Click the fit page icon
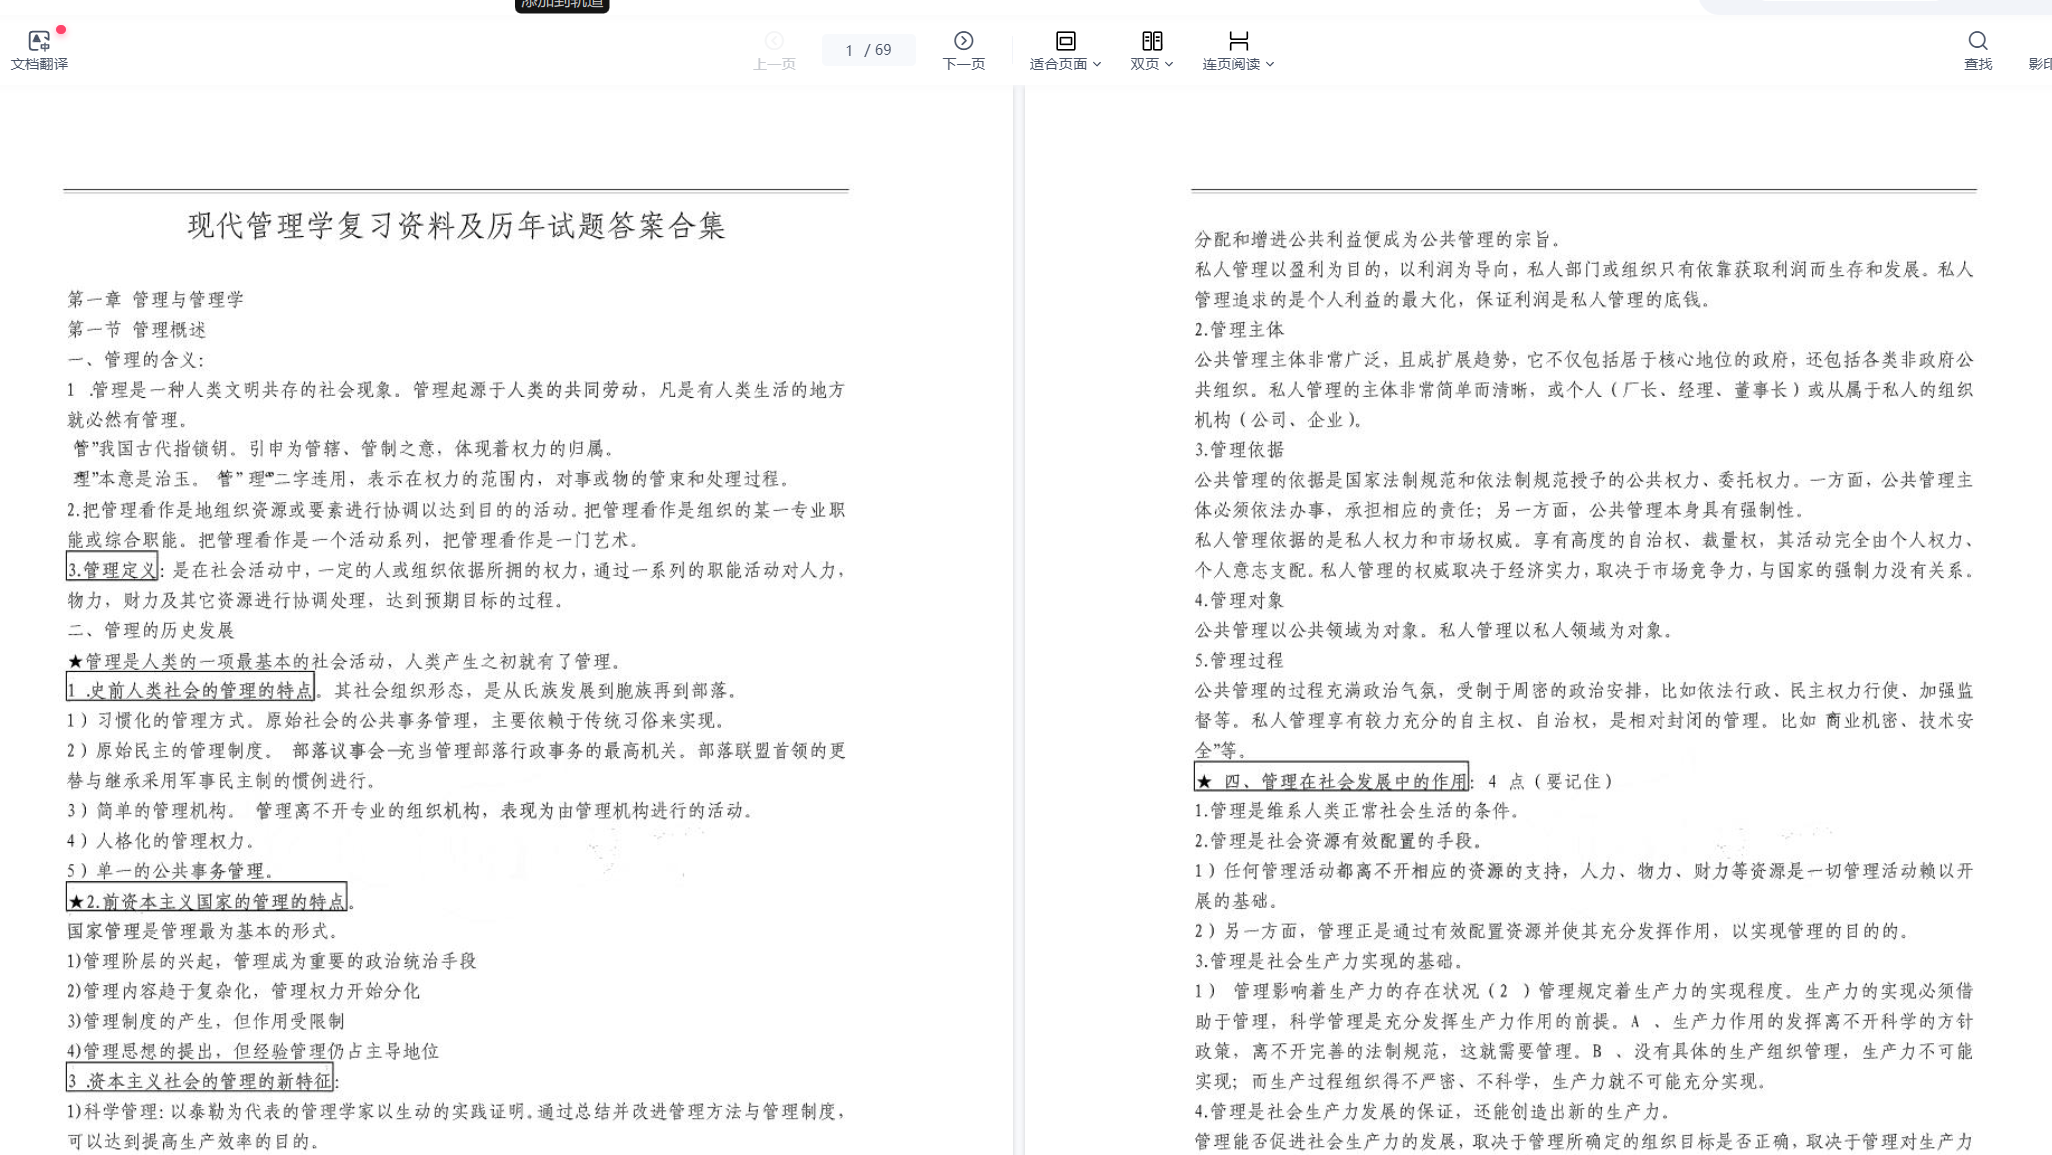This screenshot has width=2052, height=1155. [1065, 41]
